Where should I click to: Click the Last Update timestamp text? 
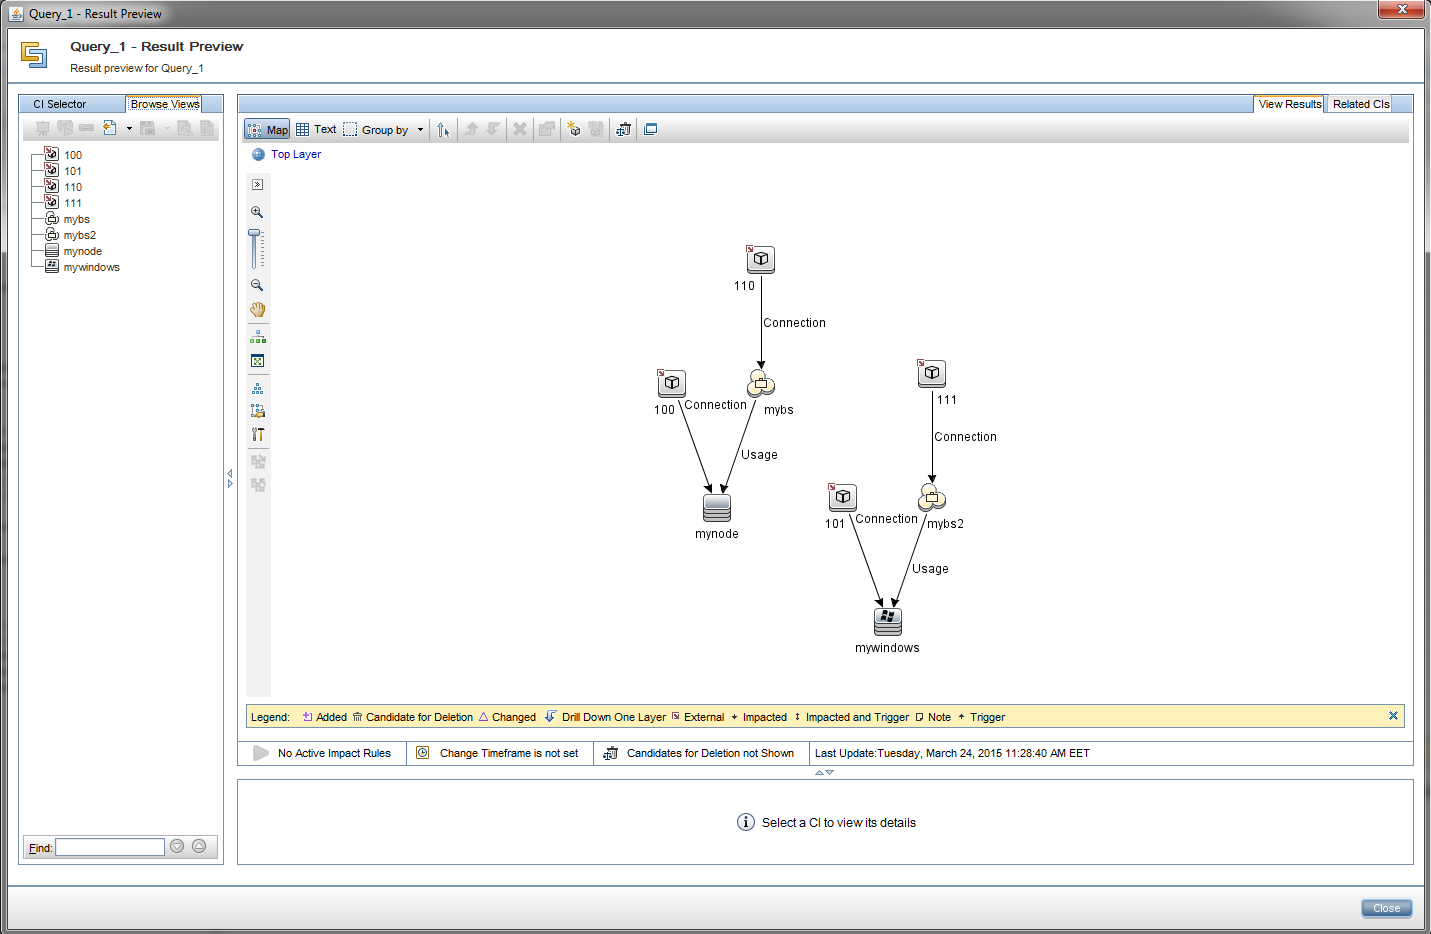click(x=952, y=753)
